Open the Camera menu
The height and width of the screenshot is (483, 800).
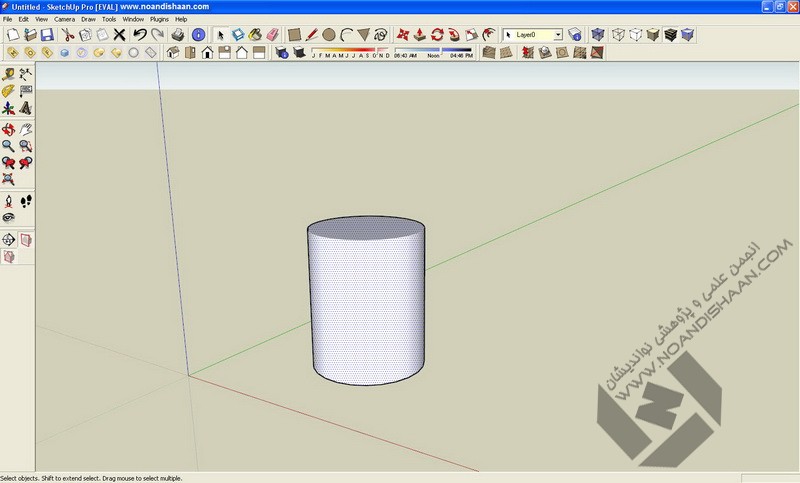[x=64, y=19]
